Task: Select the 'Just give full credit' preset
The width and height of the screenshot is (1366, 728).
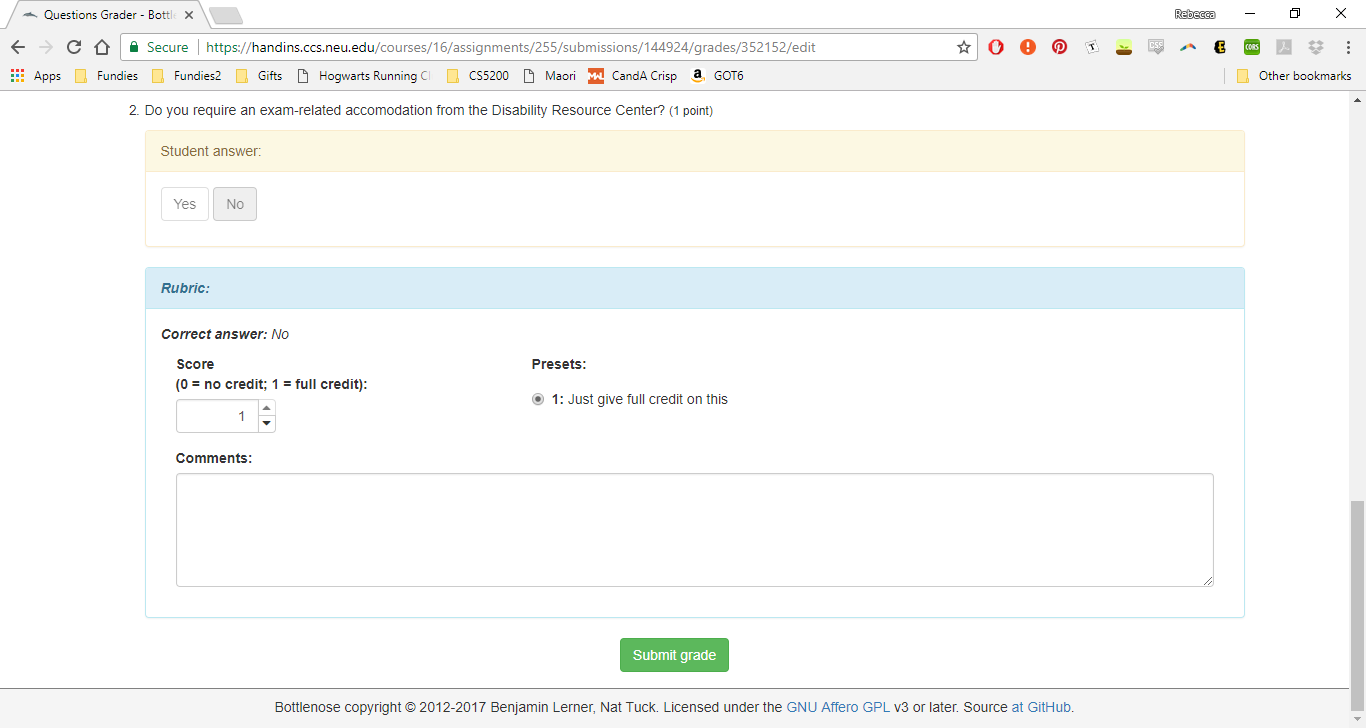Action: coord(538,399)
